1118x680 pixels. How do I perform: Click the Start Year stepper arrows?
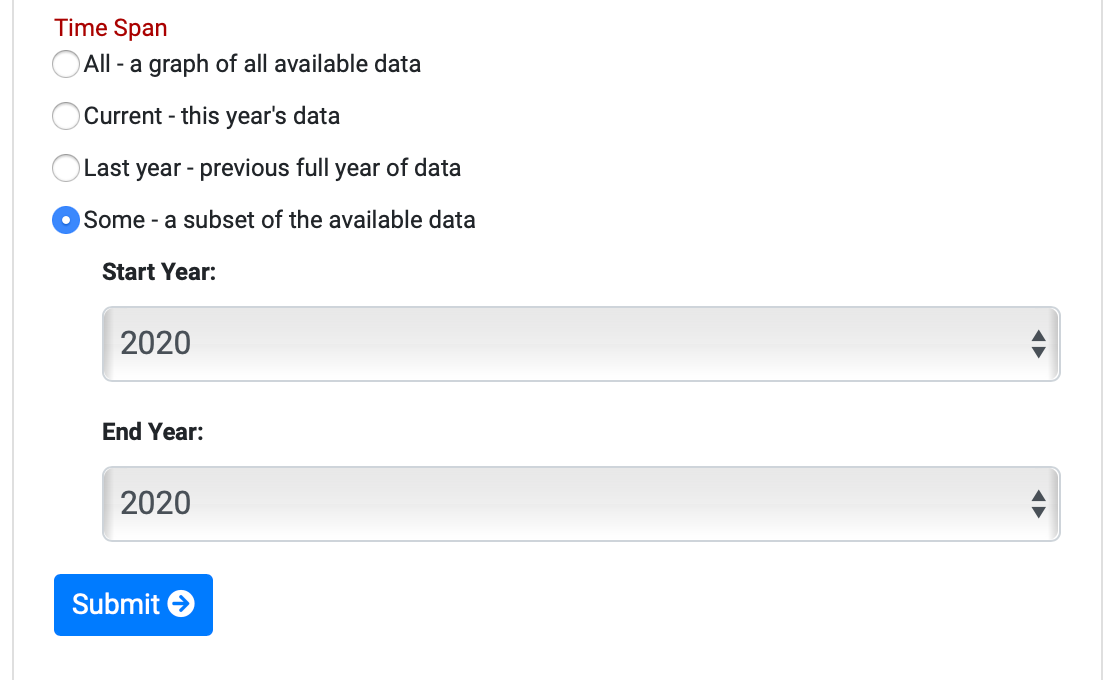1038,343
